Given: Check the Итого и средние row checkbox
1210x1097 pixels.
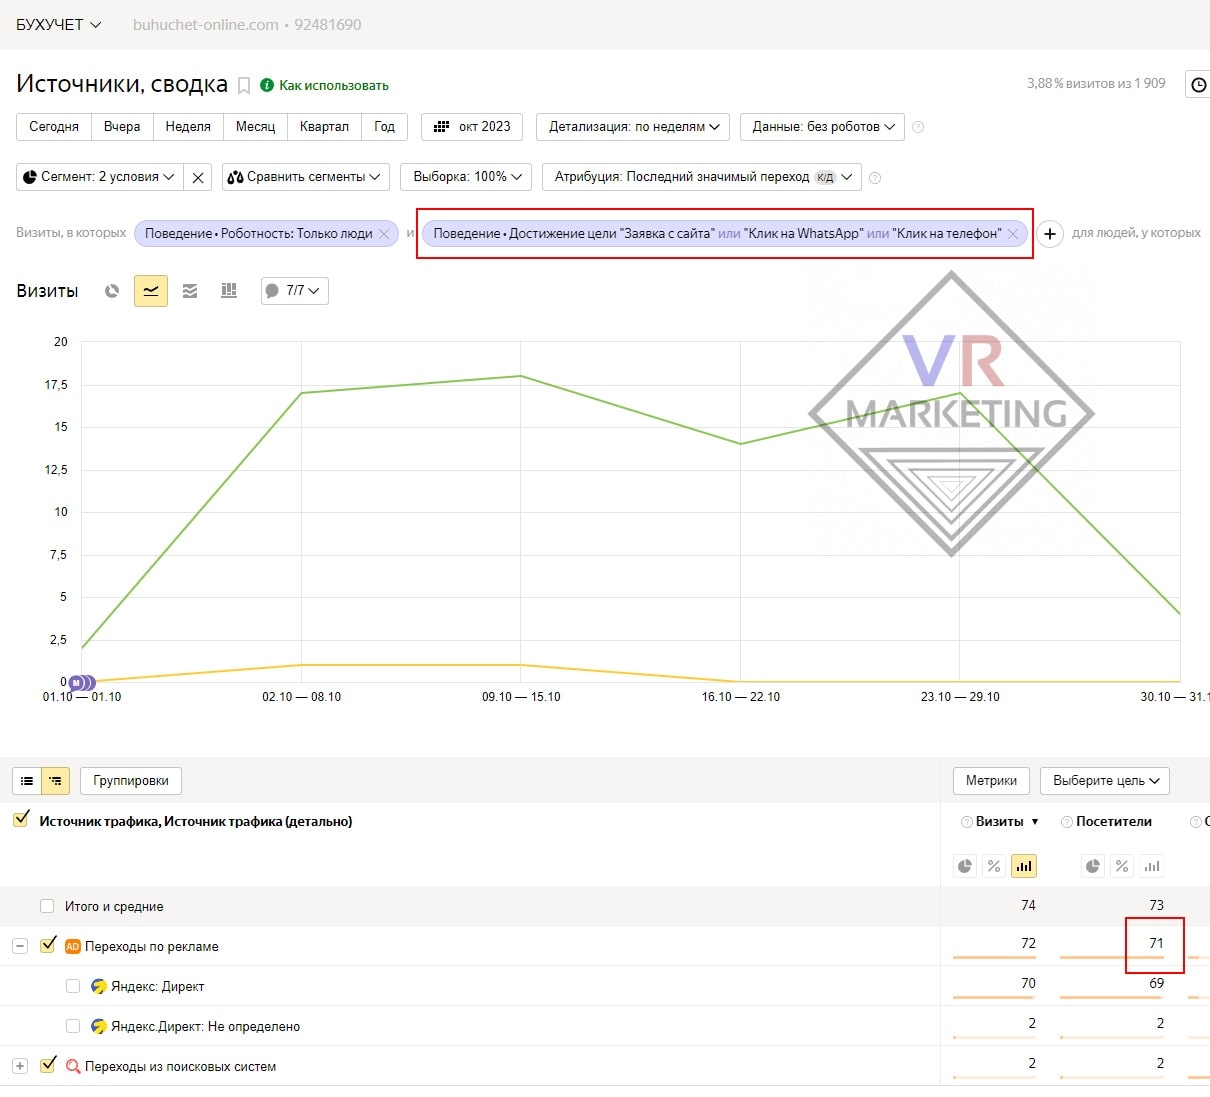Looking at the screenshot, I should 47,906.
